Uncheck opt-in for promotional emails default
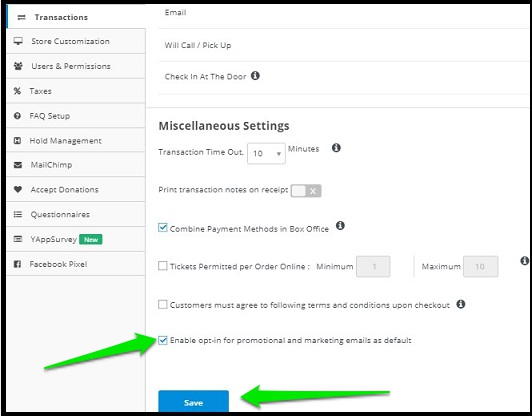532x416 pixels. [163, 340]
